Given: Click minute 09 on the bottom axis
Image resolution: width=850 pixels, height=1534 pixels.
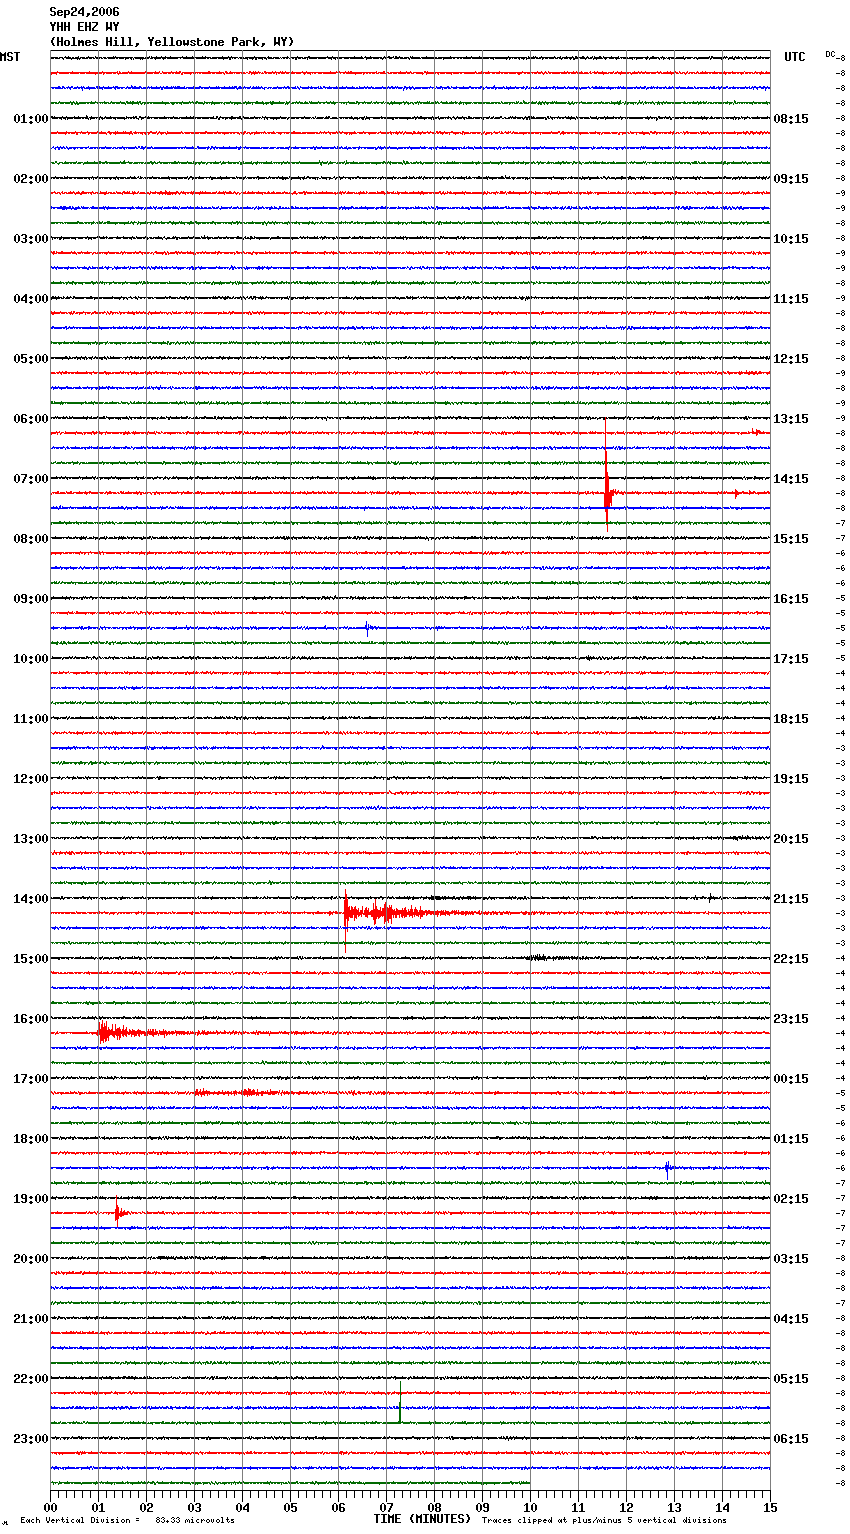Looking at the screenshot, I should (483, 1507).
